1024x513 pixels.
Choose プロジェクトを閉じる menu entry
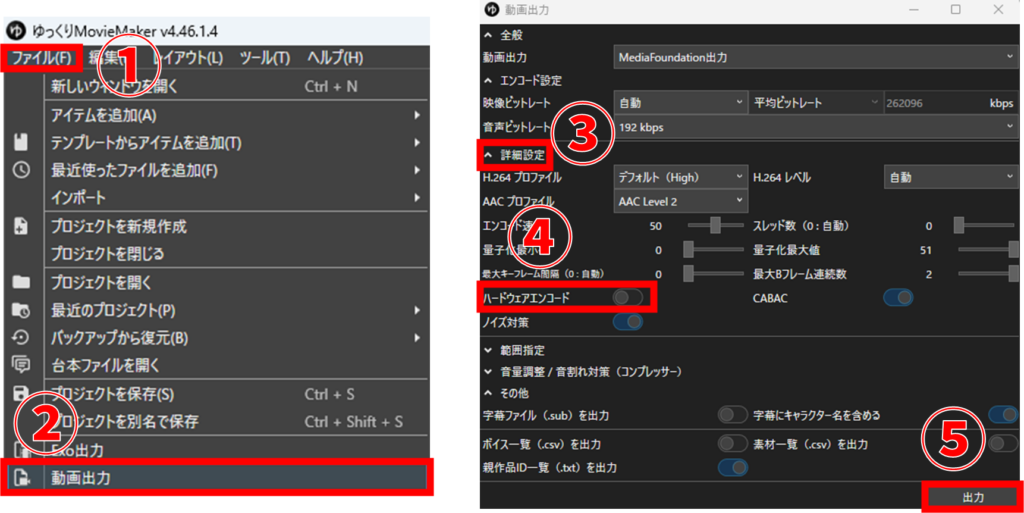235,253
